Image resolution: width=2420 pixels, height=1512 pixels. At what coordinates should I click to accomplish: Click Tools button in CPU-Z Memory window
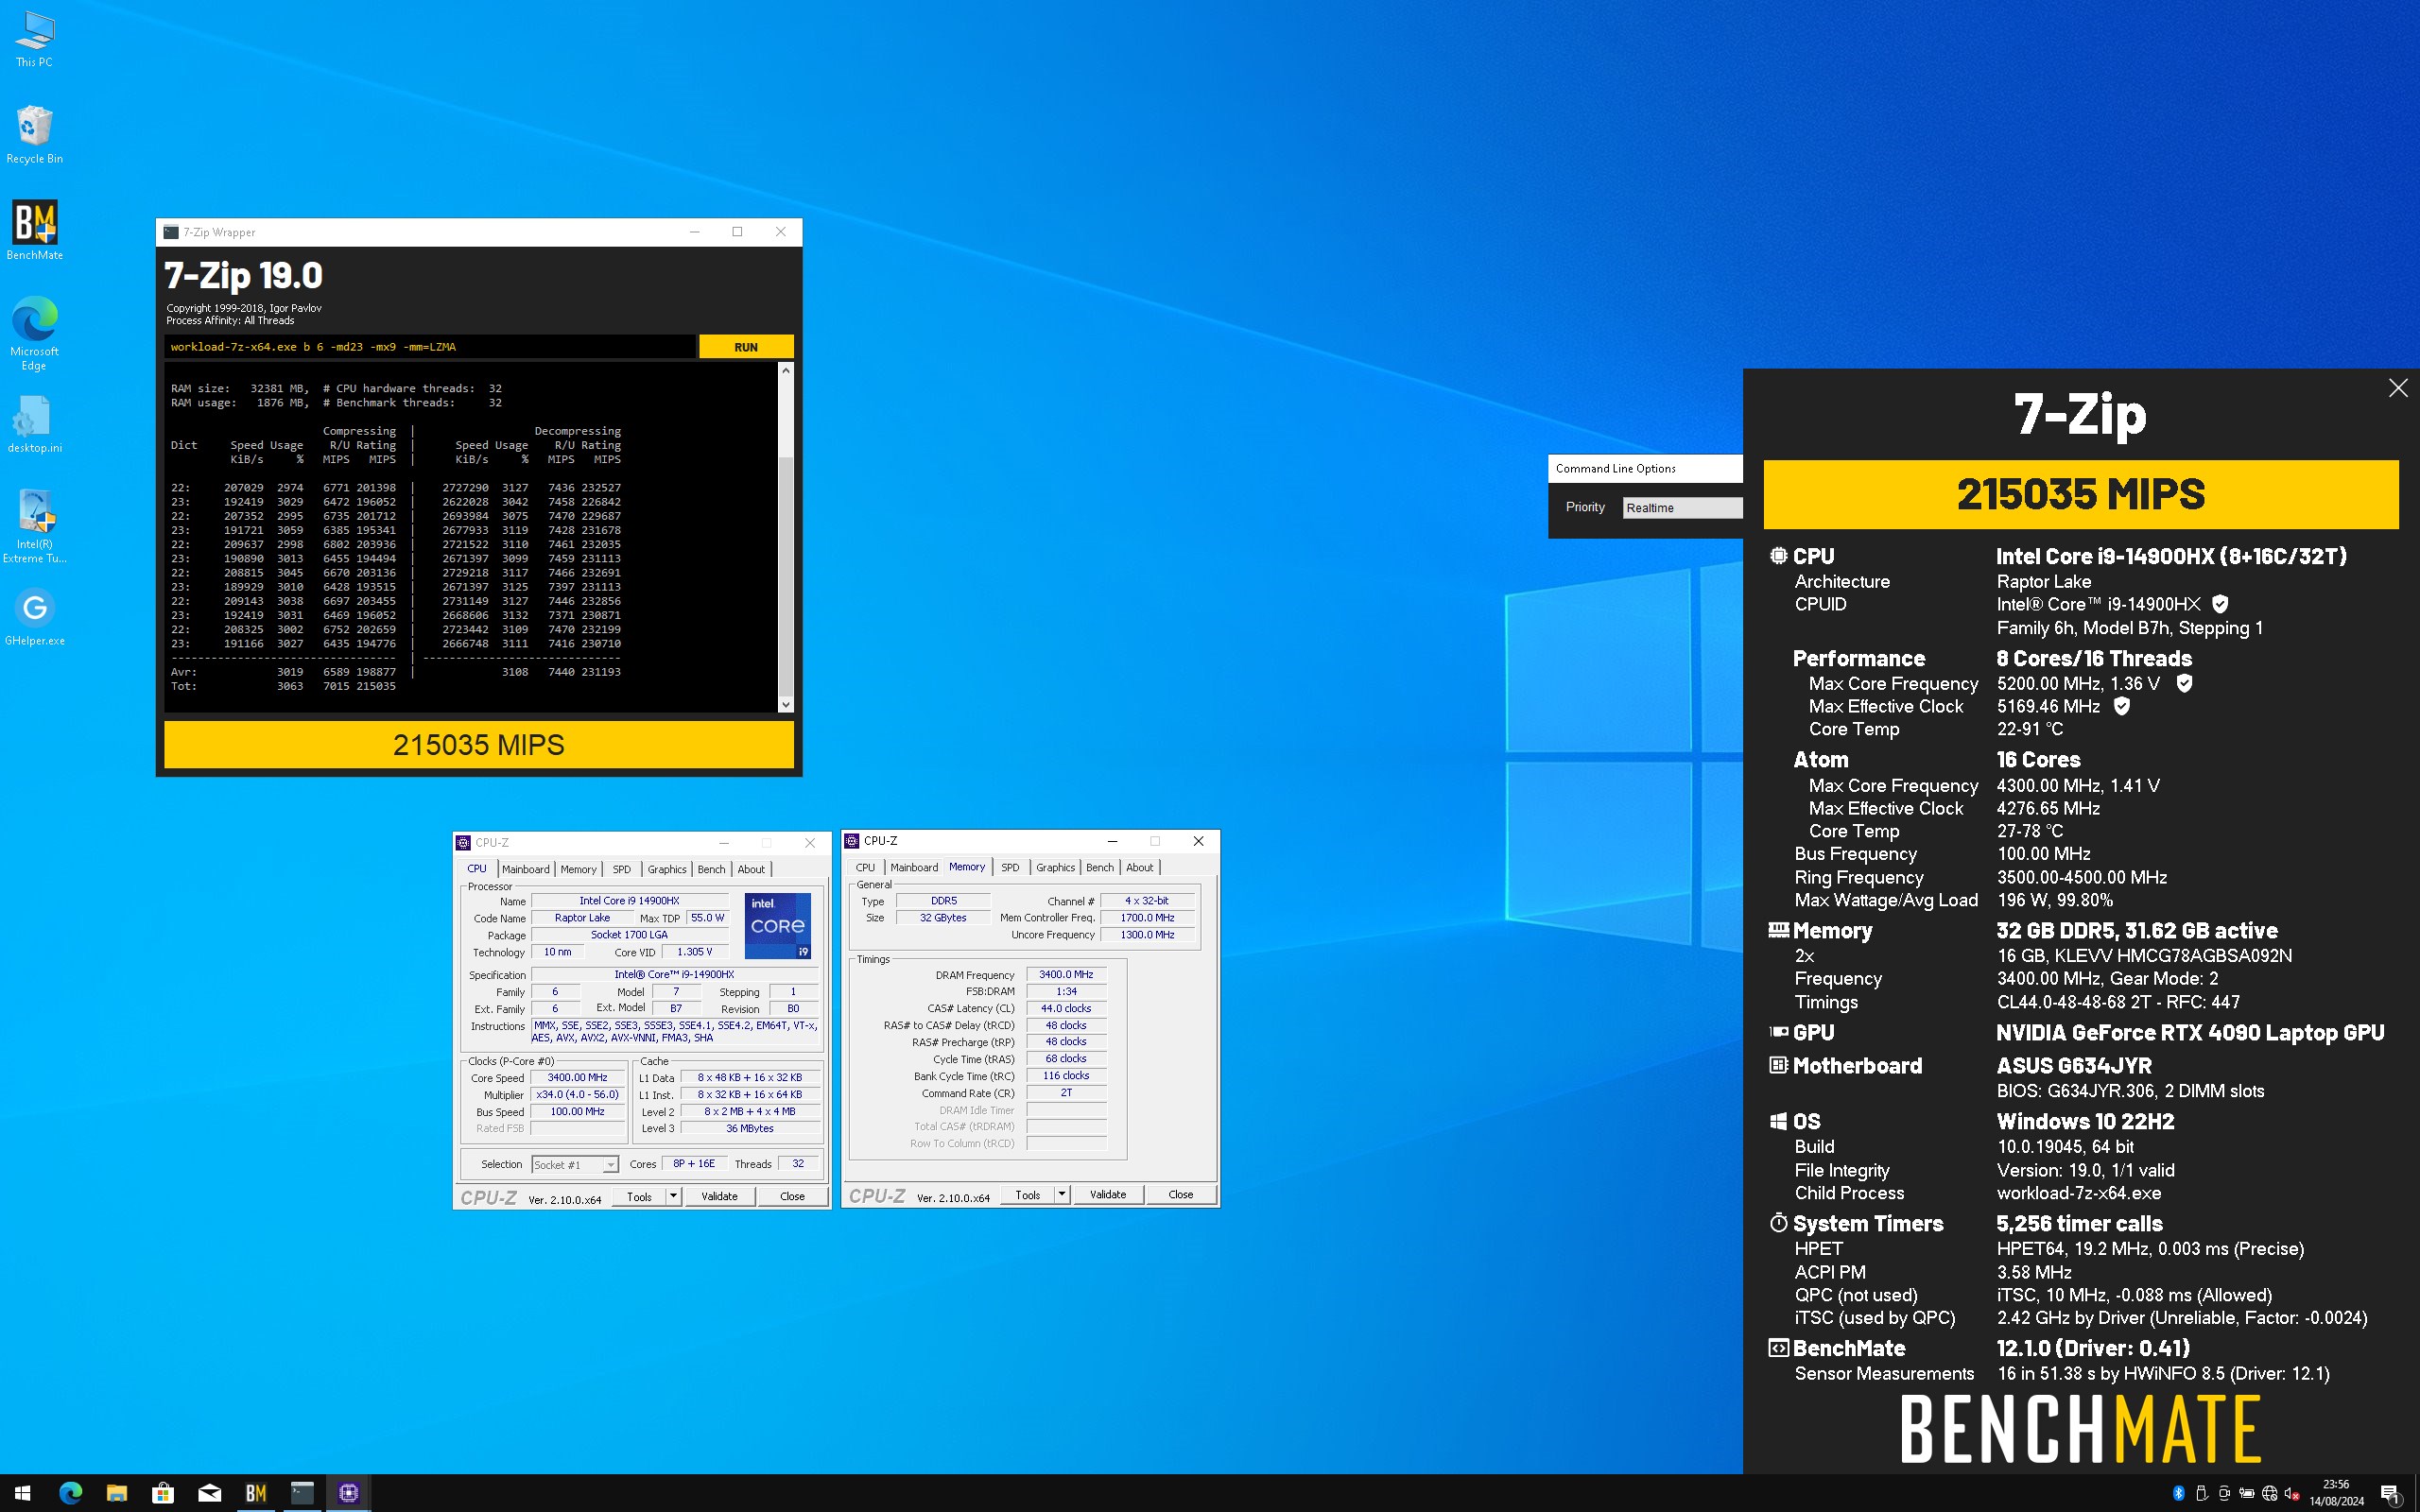pyautogui.click(x=1027, y=1194)
